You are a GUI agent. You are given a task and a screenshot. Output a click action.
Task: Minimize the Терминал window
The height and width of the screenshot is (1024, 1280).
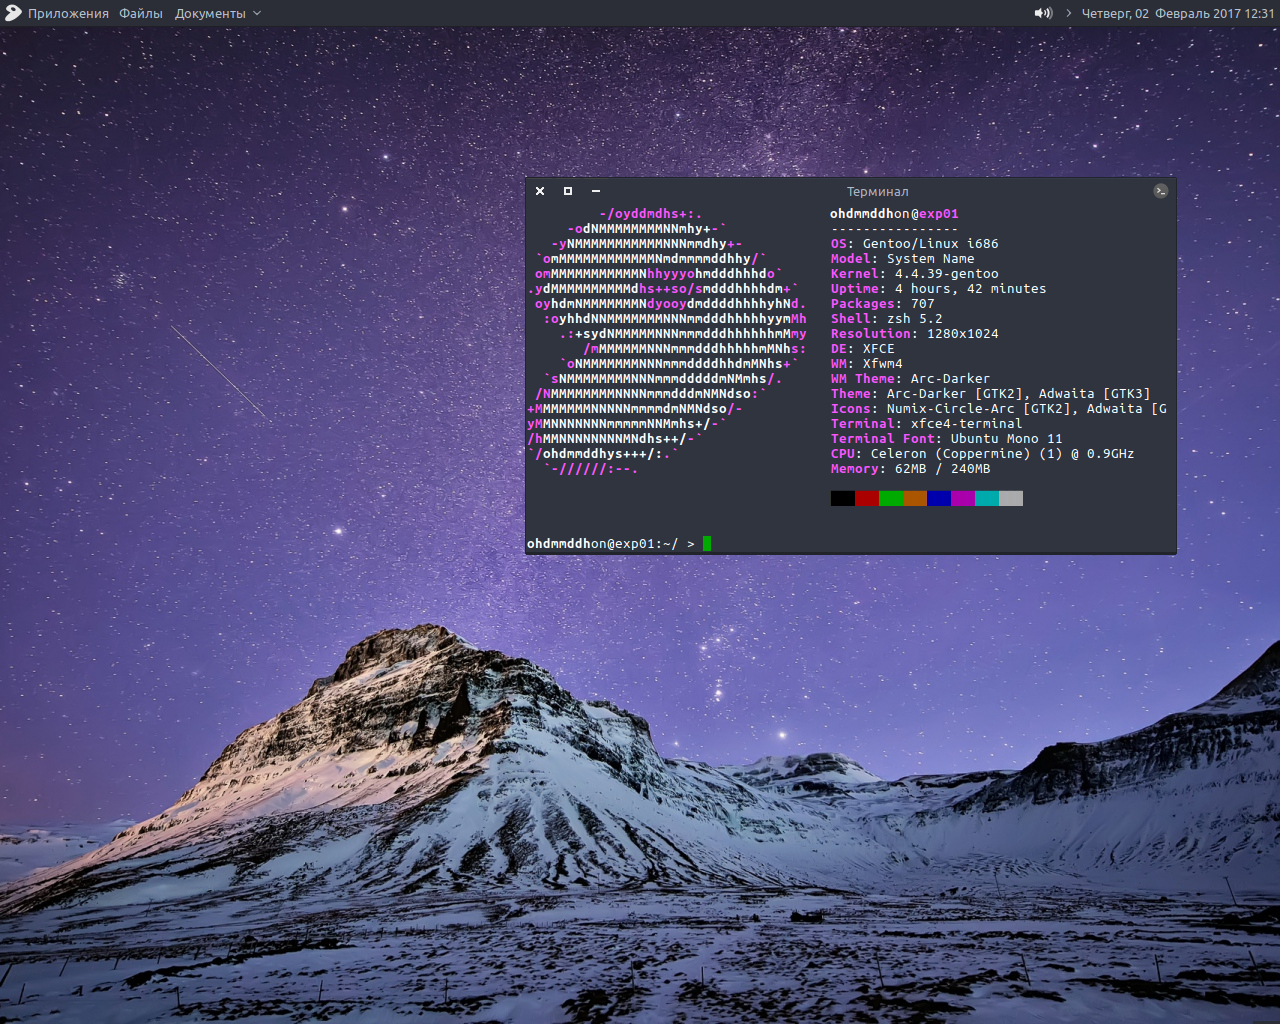tap(596, 191)
